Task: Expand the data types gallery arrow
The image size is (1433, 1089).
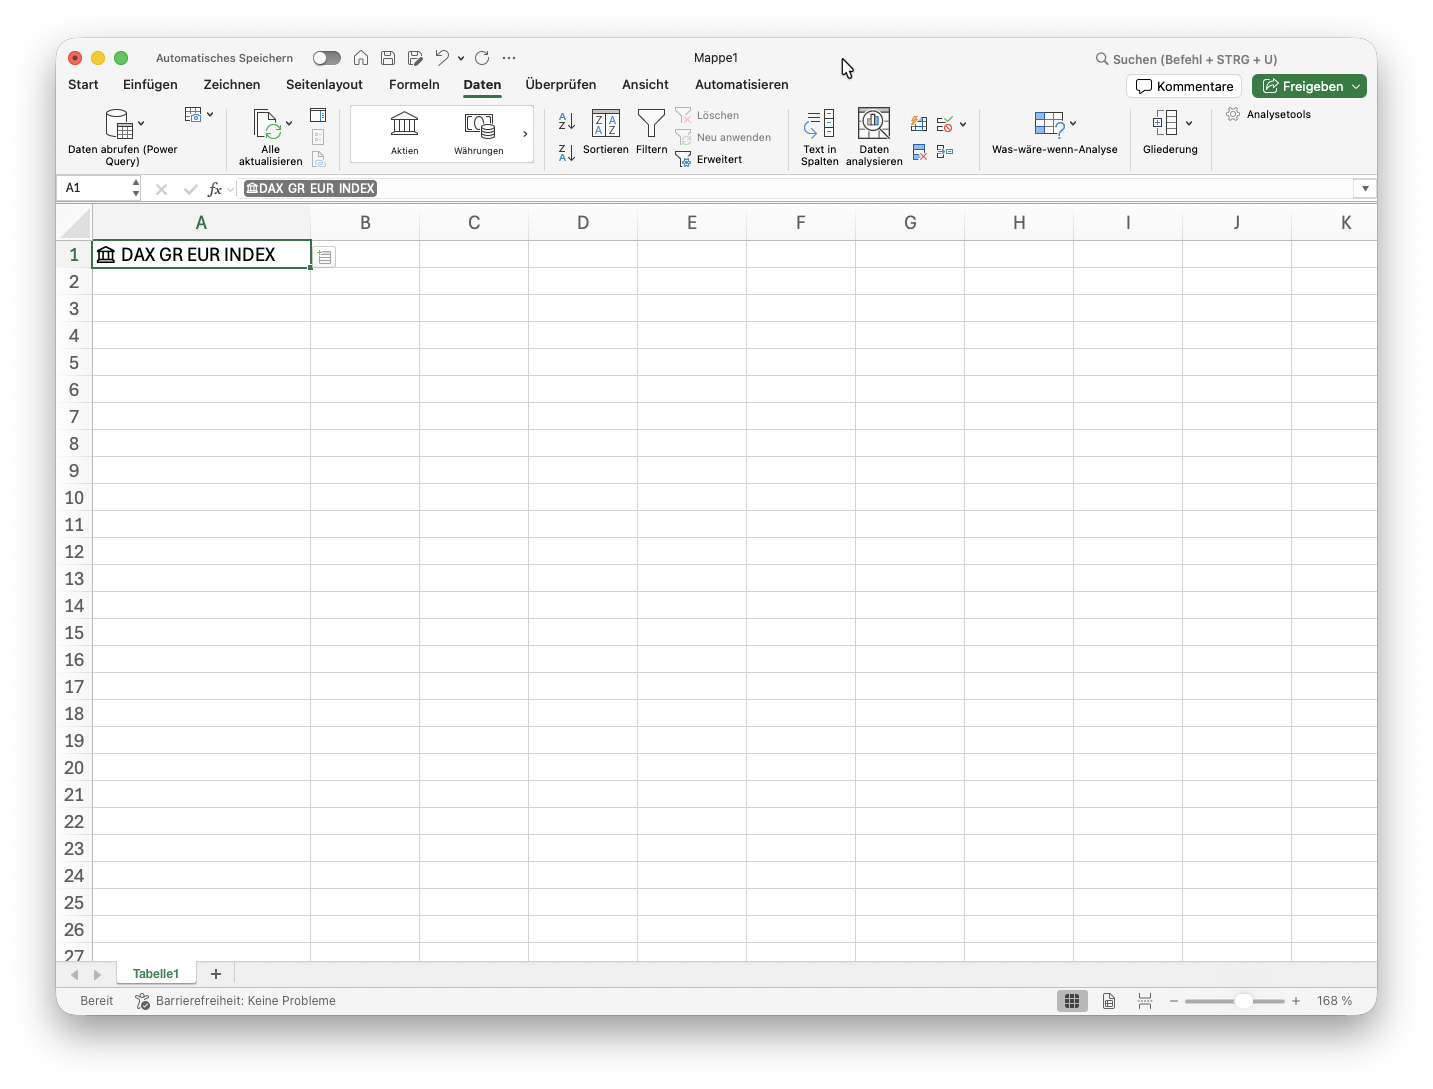Action: [x=525, y=134]
